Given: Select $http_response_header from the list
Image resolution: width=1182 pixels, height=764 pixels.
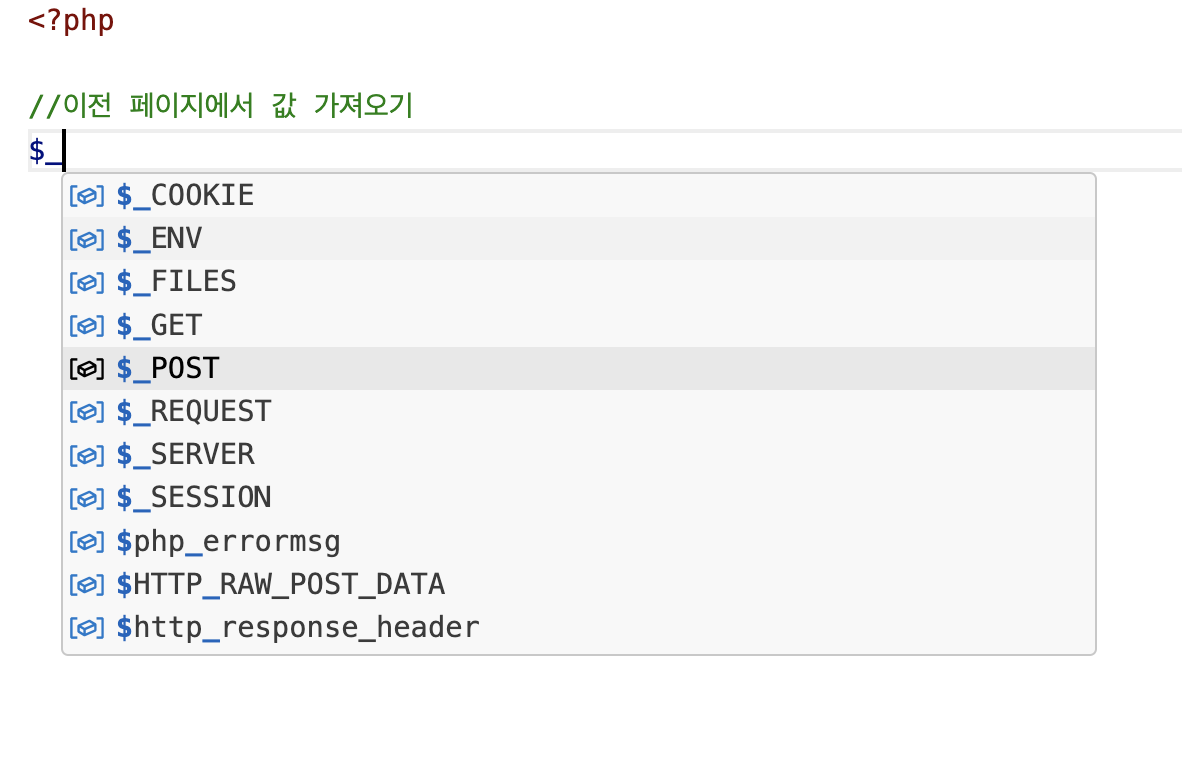Looking at the screenshot, I should 298,628.
